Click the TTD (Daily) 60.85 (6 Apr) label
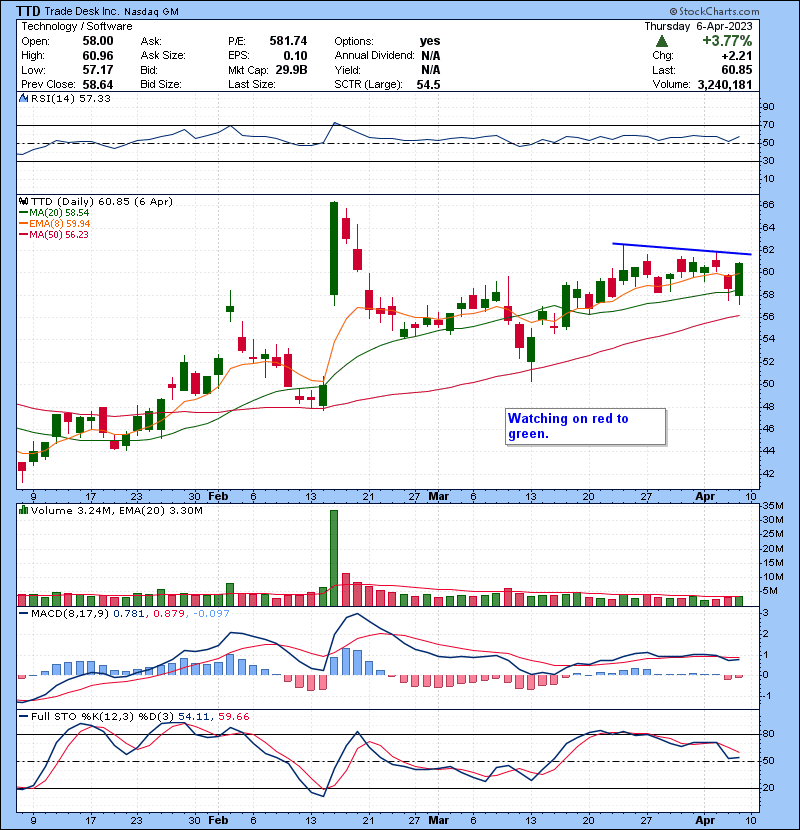This screenshot has width=800, height=830. pyautogui.click(x=102, y=201)
